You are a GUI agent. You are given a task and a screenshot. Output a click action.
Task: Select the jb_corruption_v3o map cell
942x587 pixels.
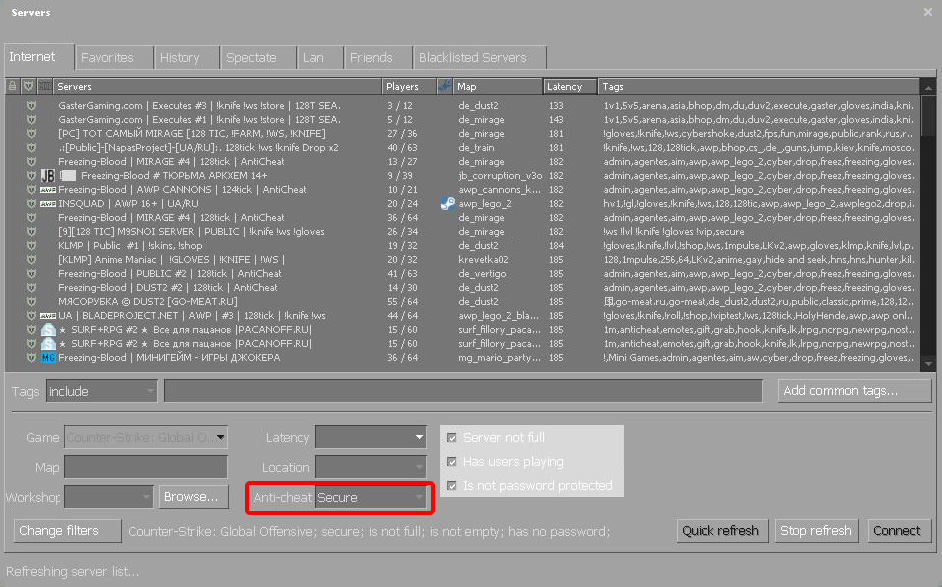click(x=500, y=175)
